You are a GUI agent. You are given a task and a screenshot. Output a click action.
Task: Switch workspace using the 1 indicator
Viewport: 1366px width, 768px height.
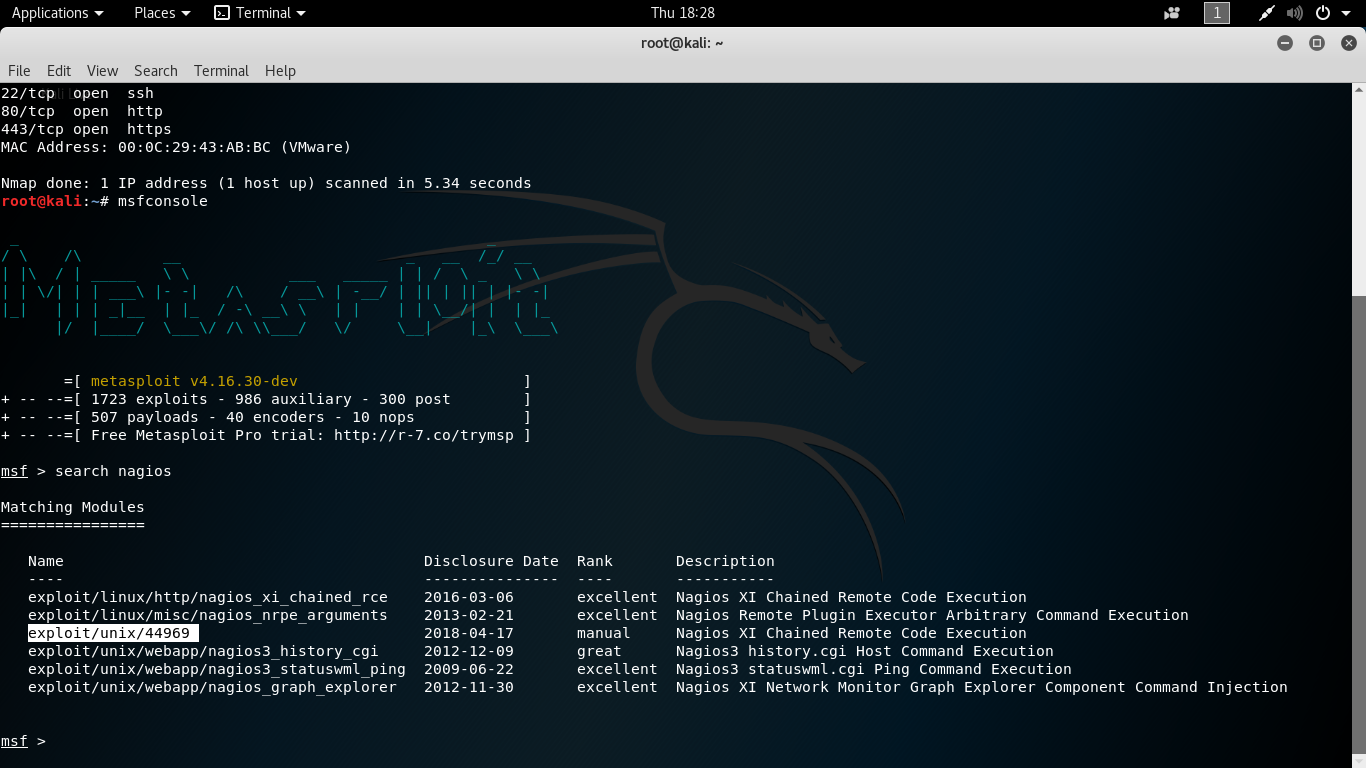(1217, 13)
